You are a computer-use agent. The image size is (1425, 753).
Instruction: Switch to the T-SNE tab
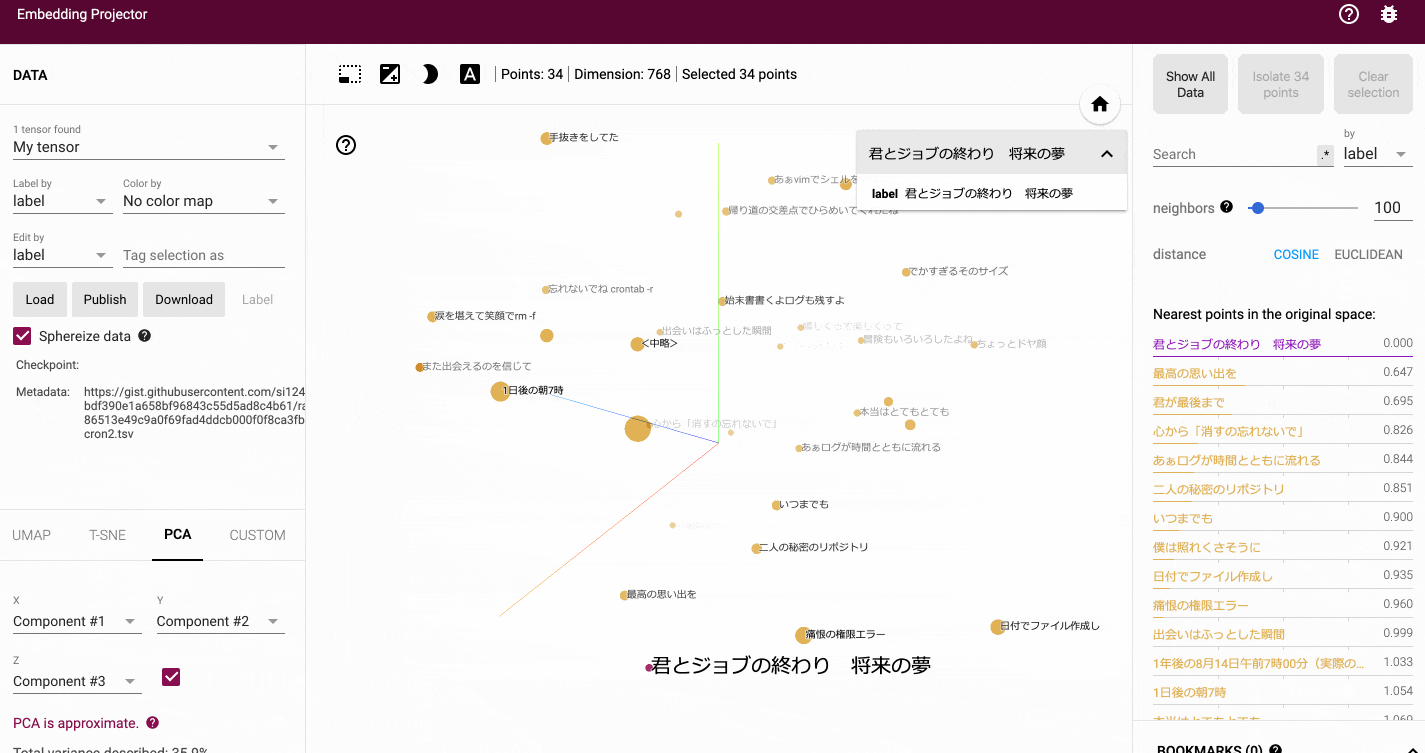(107, 535)
